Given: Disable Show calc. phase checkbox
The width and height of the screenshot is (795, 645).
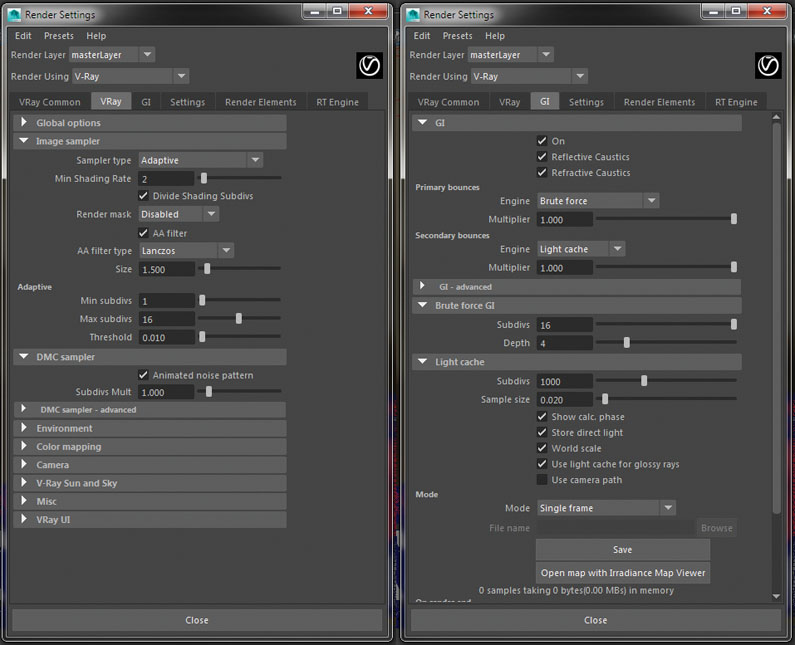Looking at the screenshot, I should pos(542,417).
